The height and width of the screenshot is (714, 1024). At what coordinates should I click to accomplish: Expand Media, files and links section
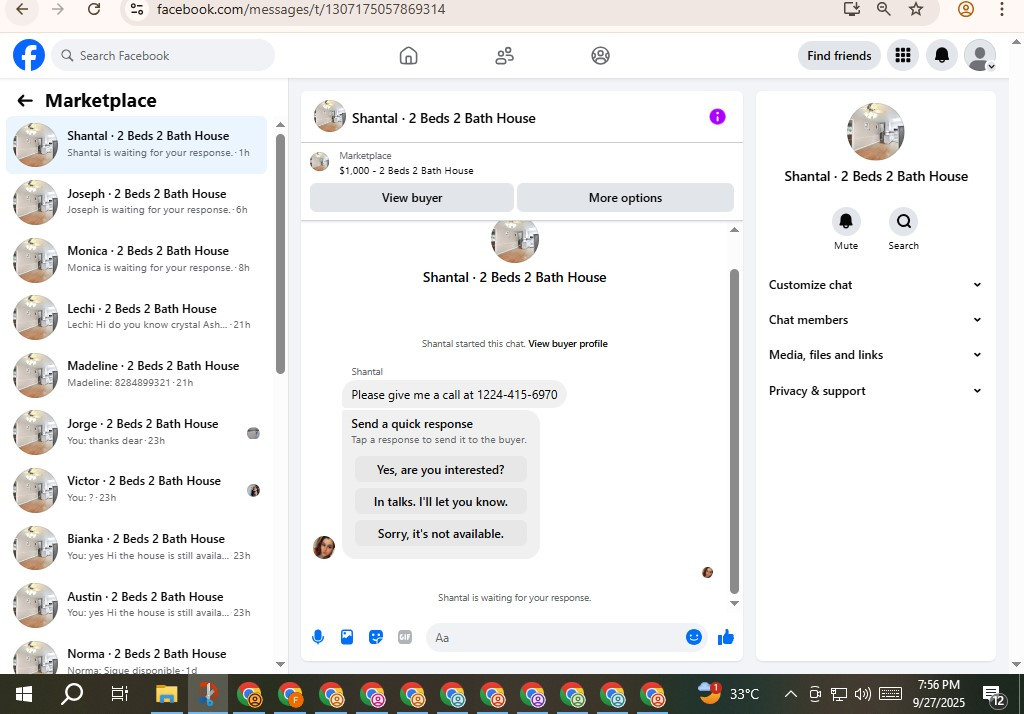[875, 355]
